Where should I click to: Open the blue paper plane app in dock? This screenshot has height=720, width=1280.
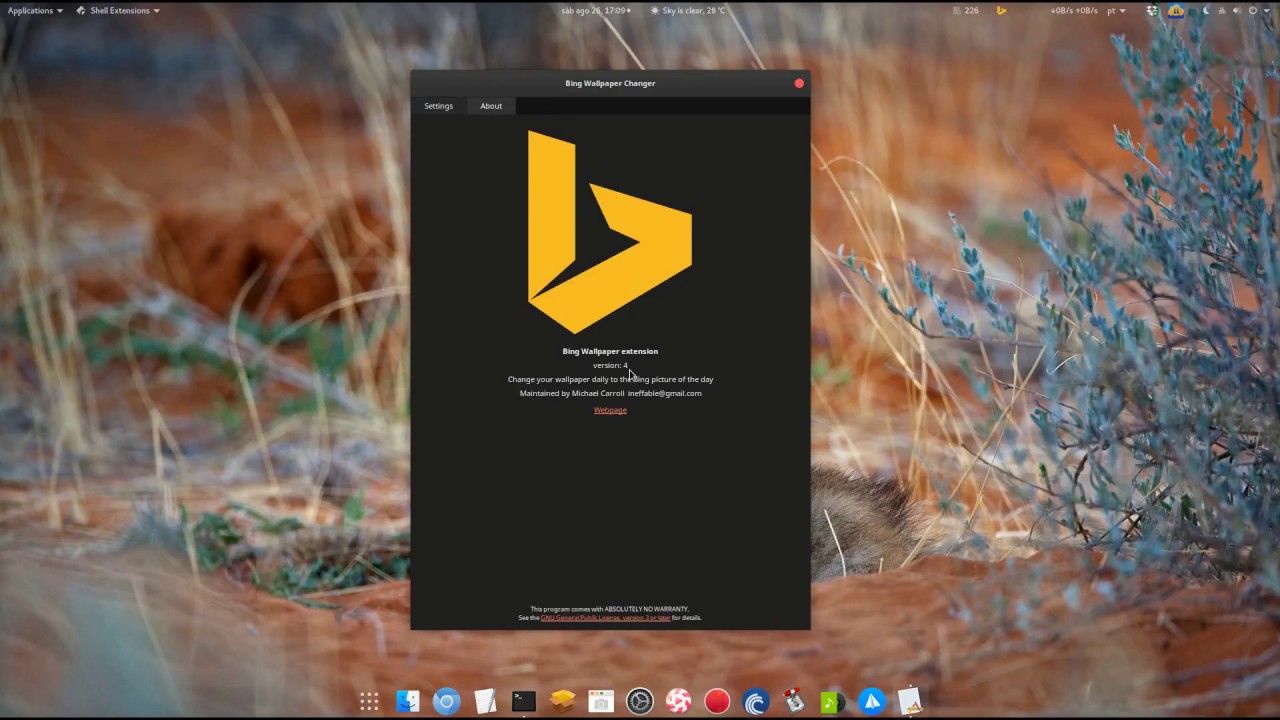pos(872,702)
